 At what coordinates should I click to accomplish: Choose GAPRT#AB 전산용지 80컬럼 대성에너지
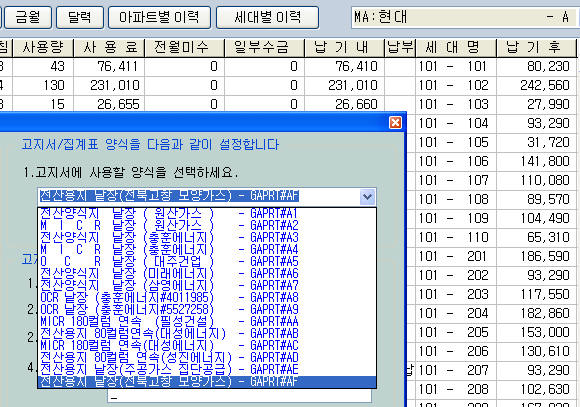pos(207,333)
